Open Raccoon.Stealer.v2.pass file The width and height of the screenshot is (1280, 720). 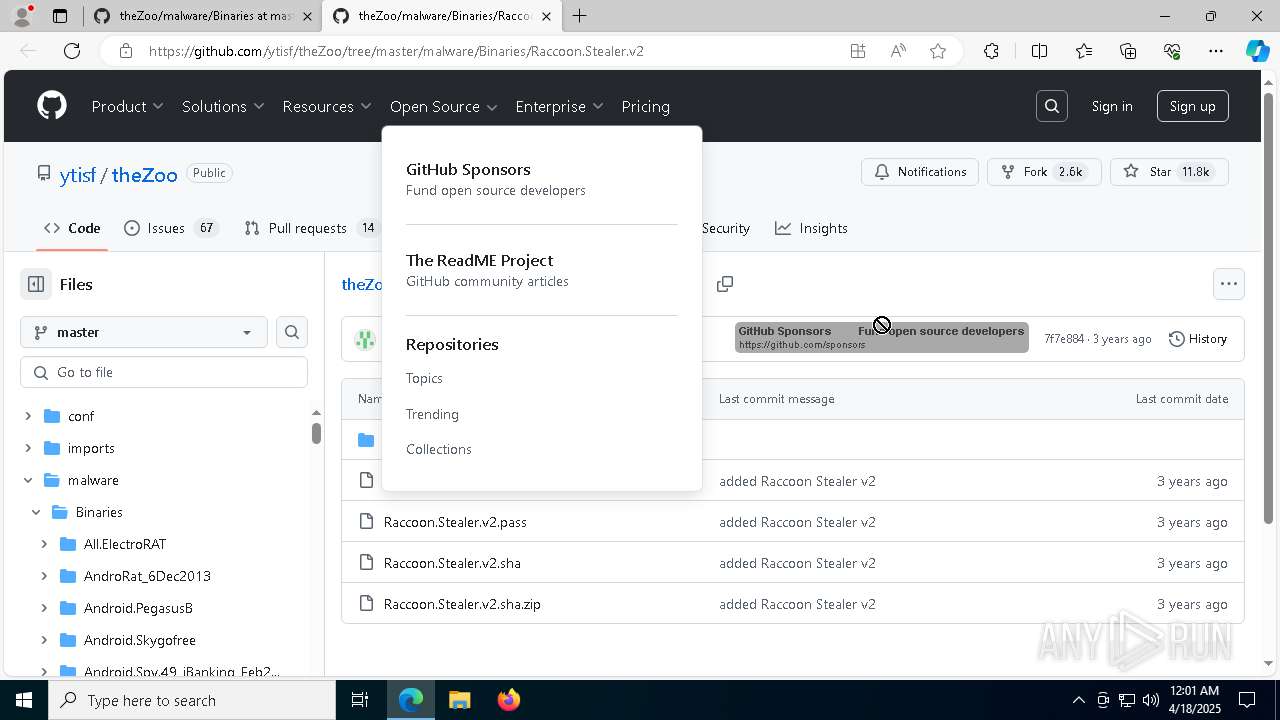pyautogui.click(x=455, y=522)
